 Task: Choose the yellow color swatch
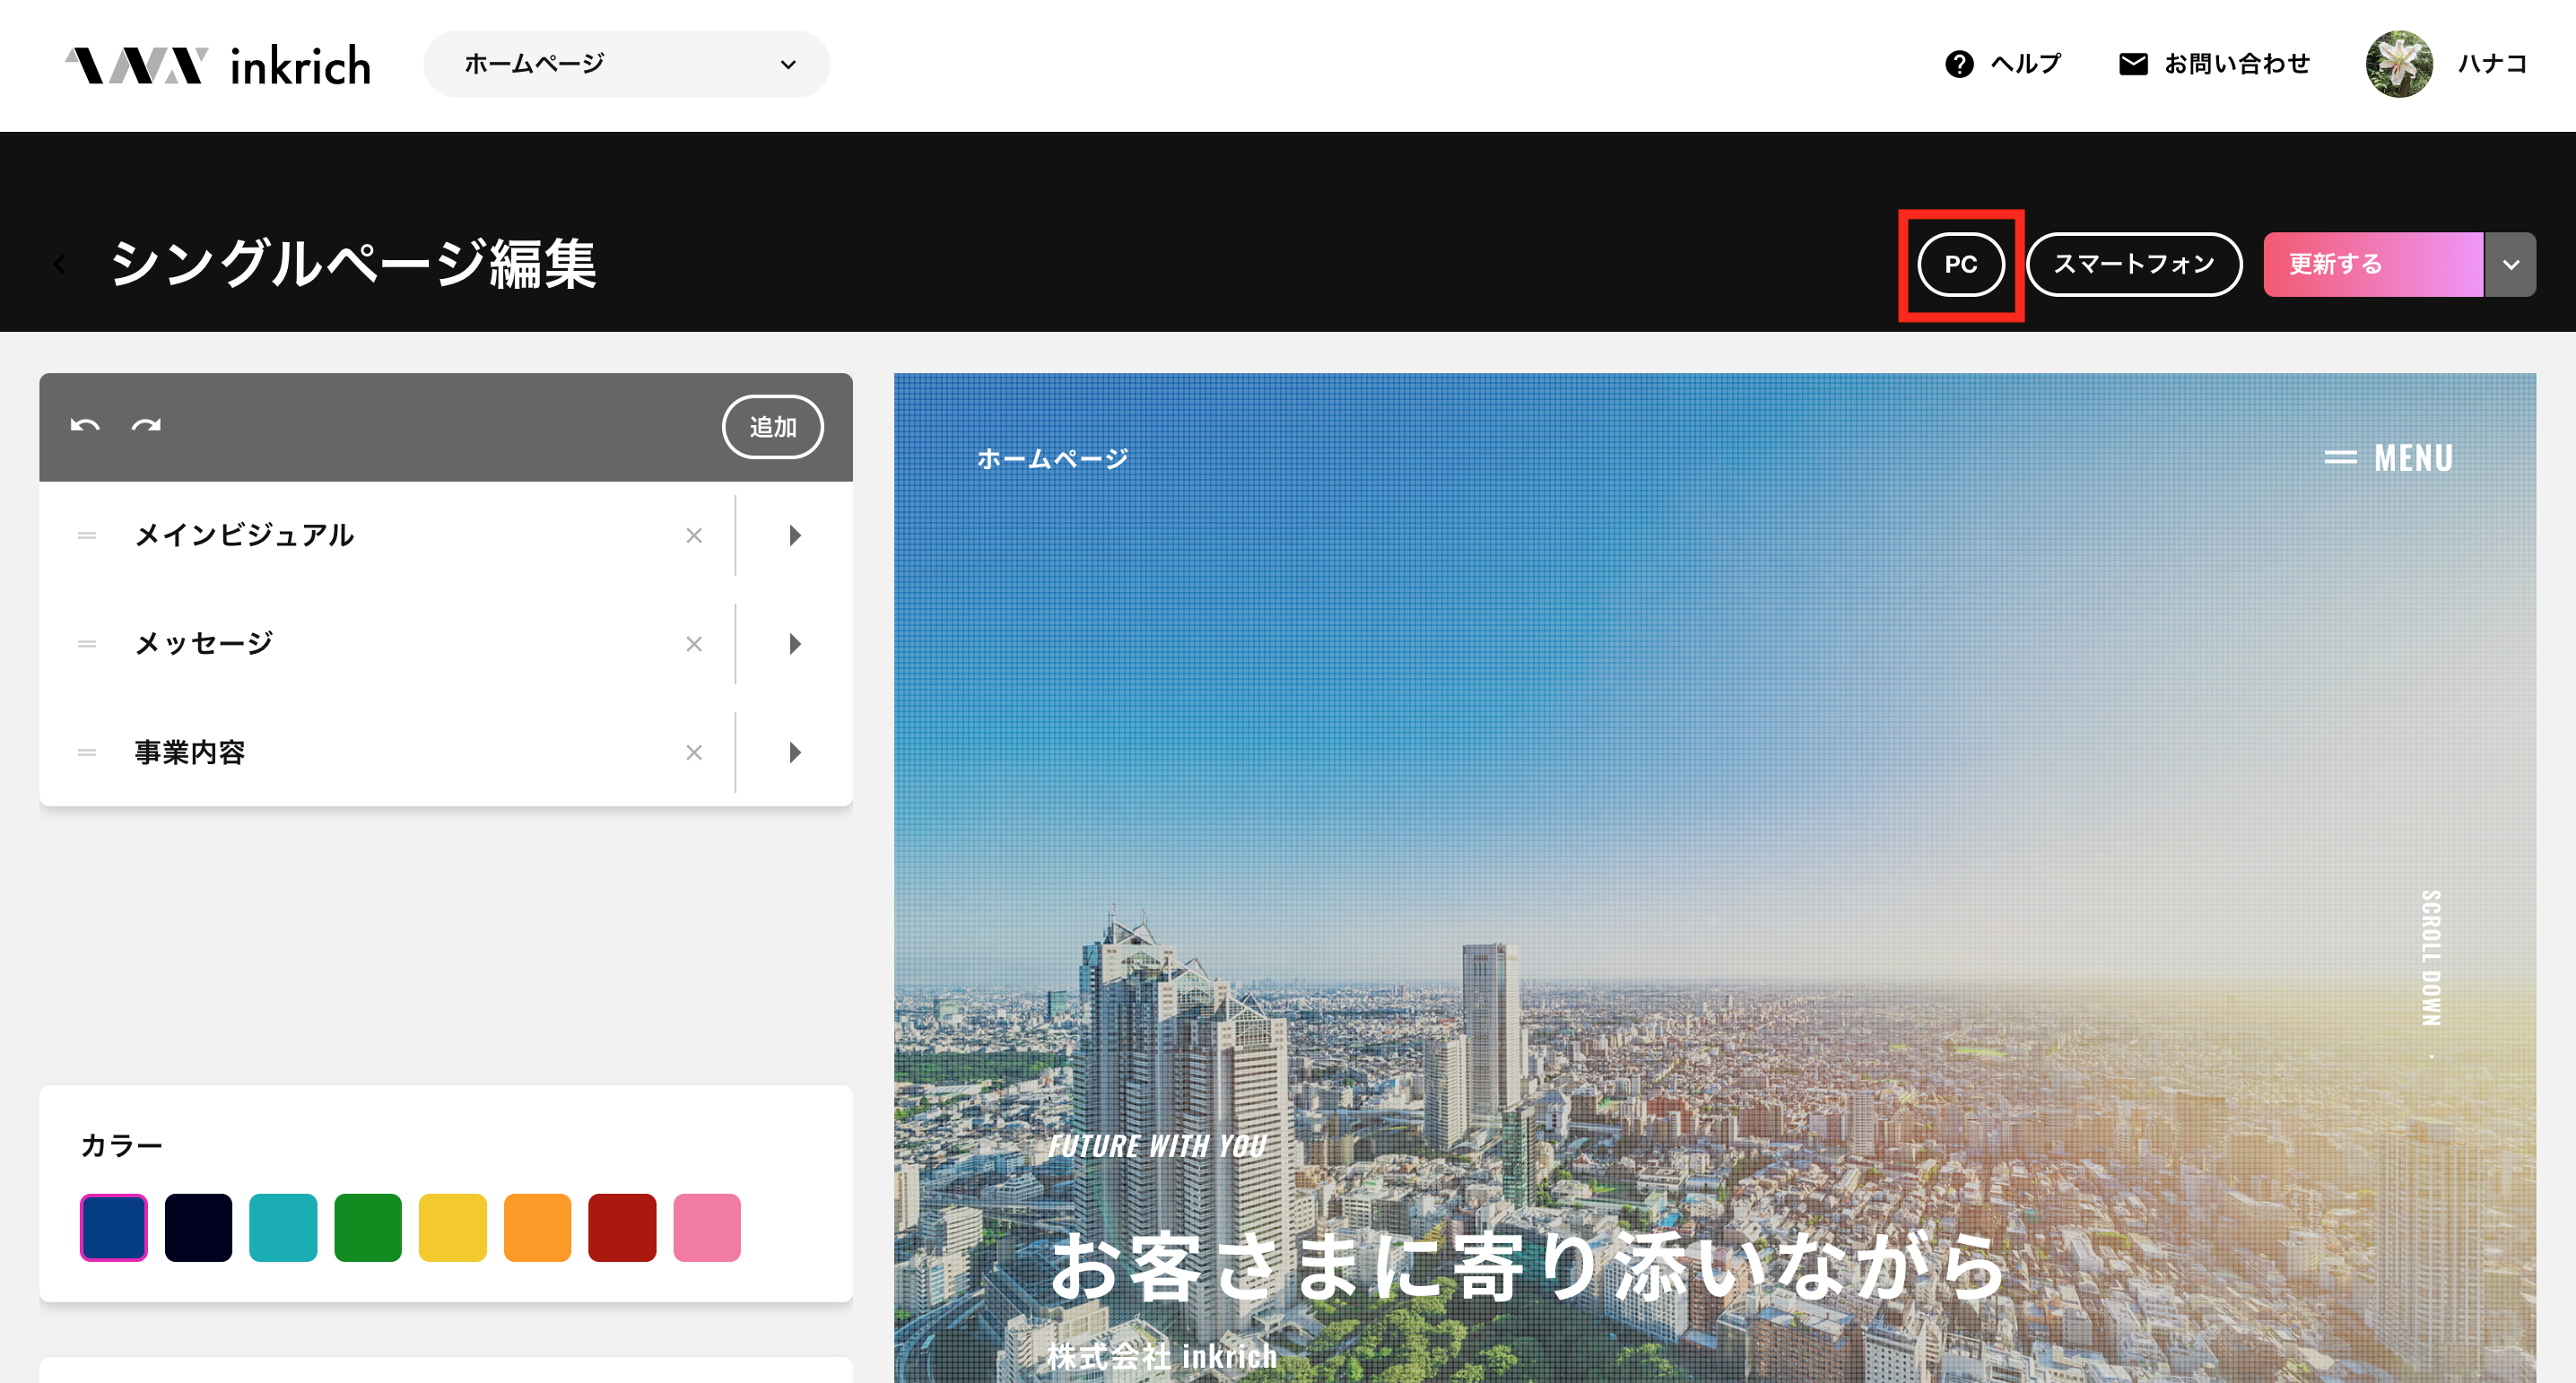pyautogui.click(x=453, y=1227)
